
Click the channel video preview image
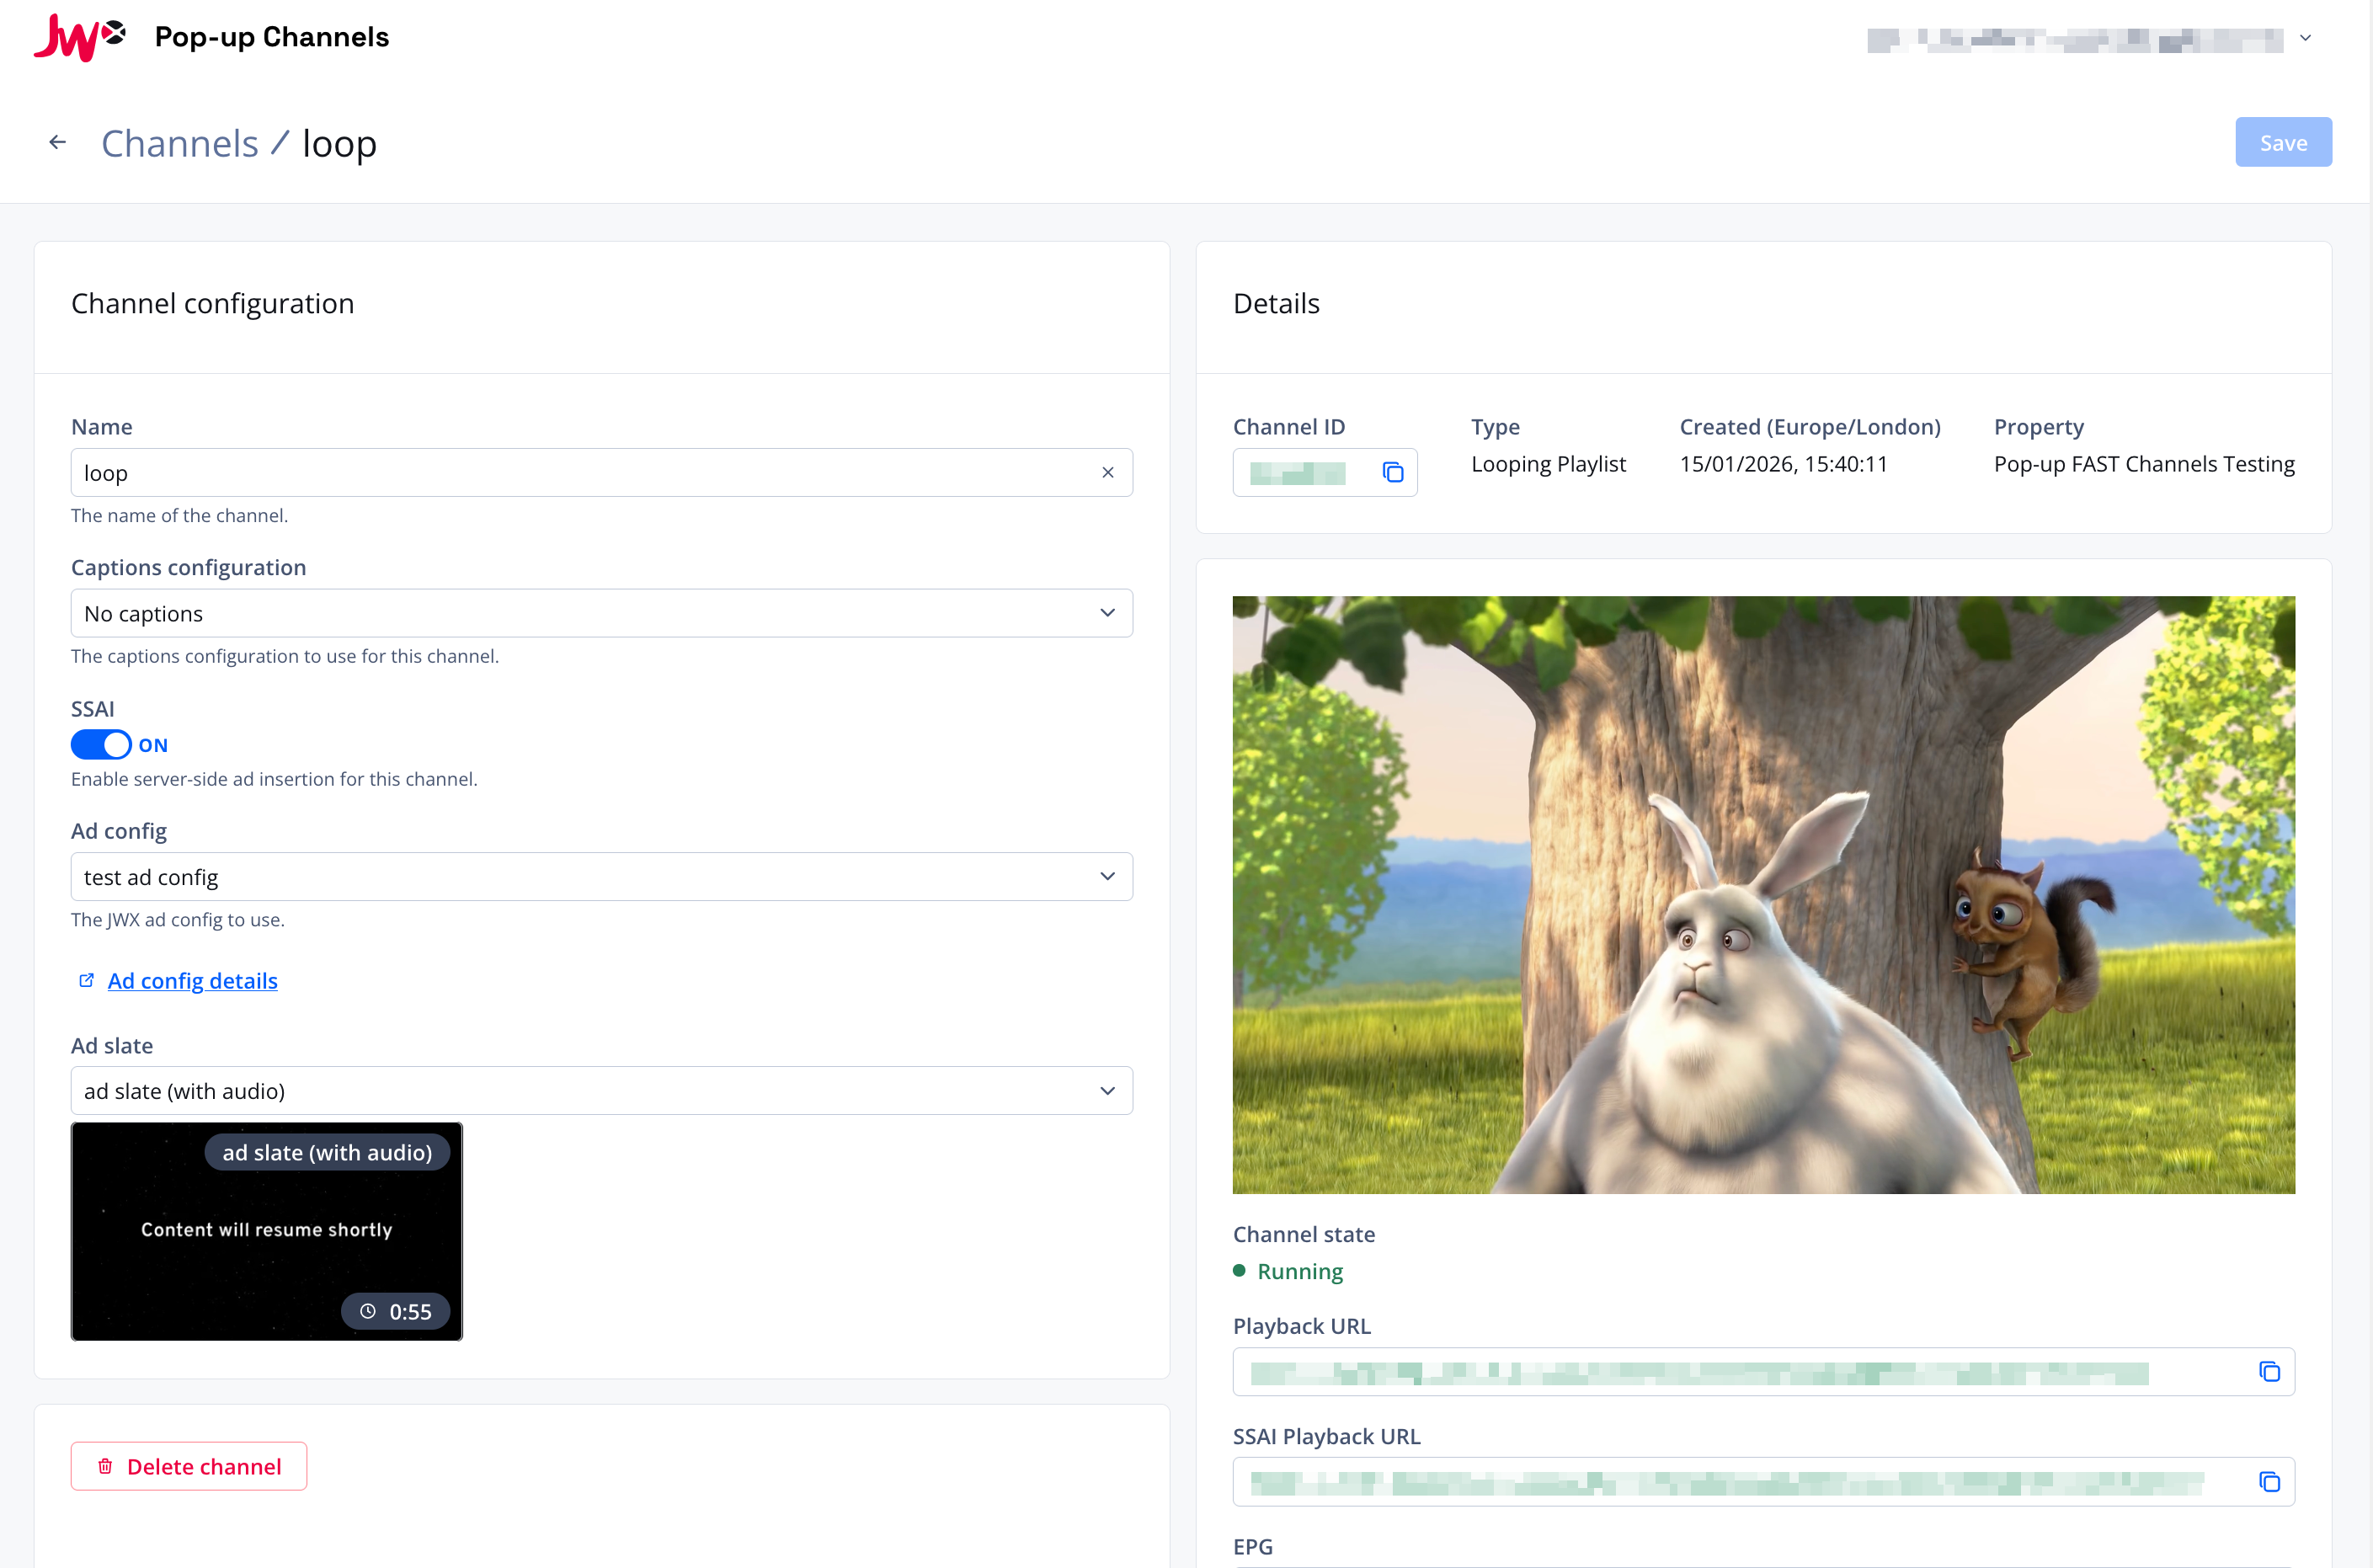pos(1764,895)
